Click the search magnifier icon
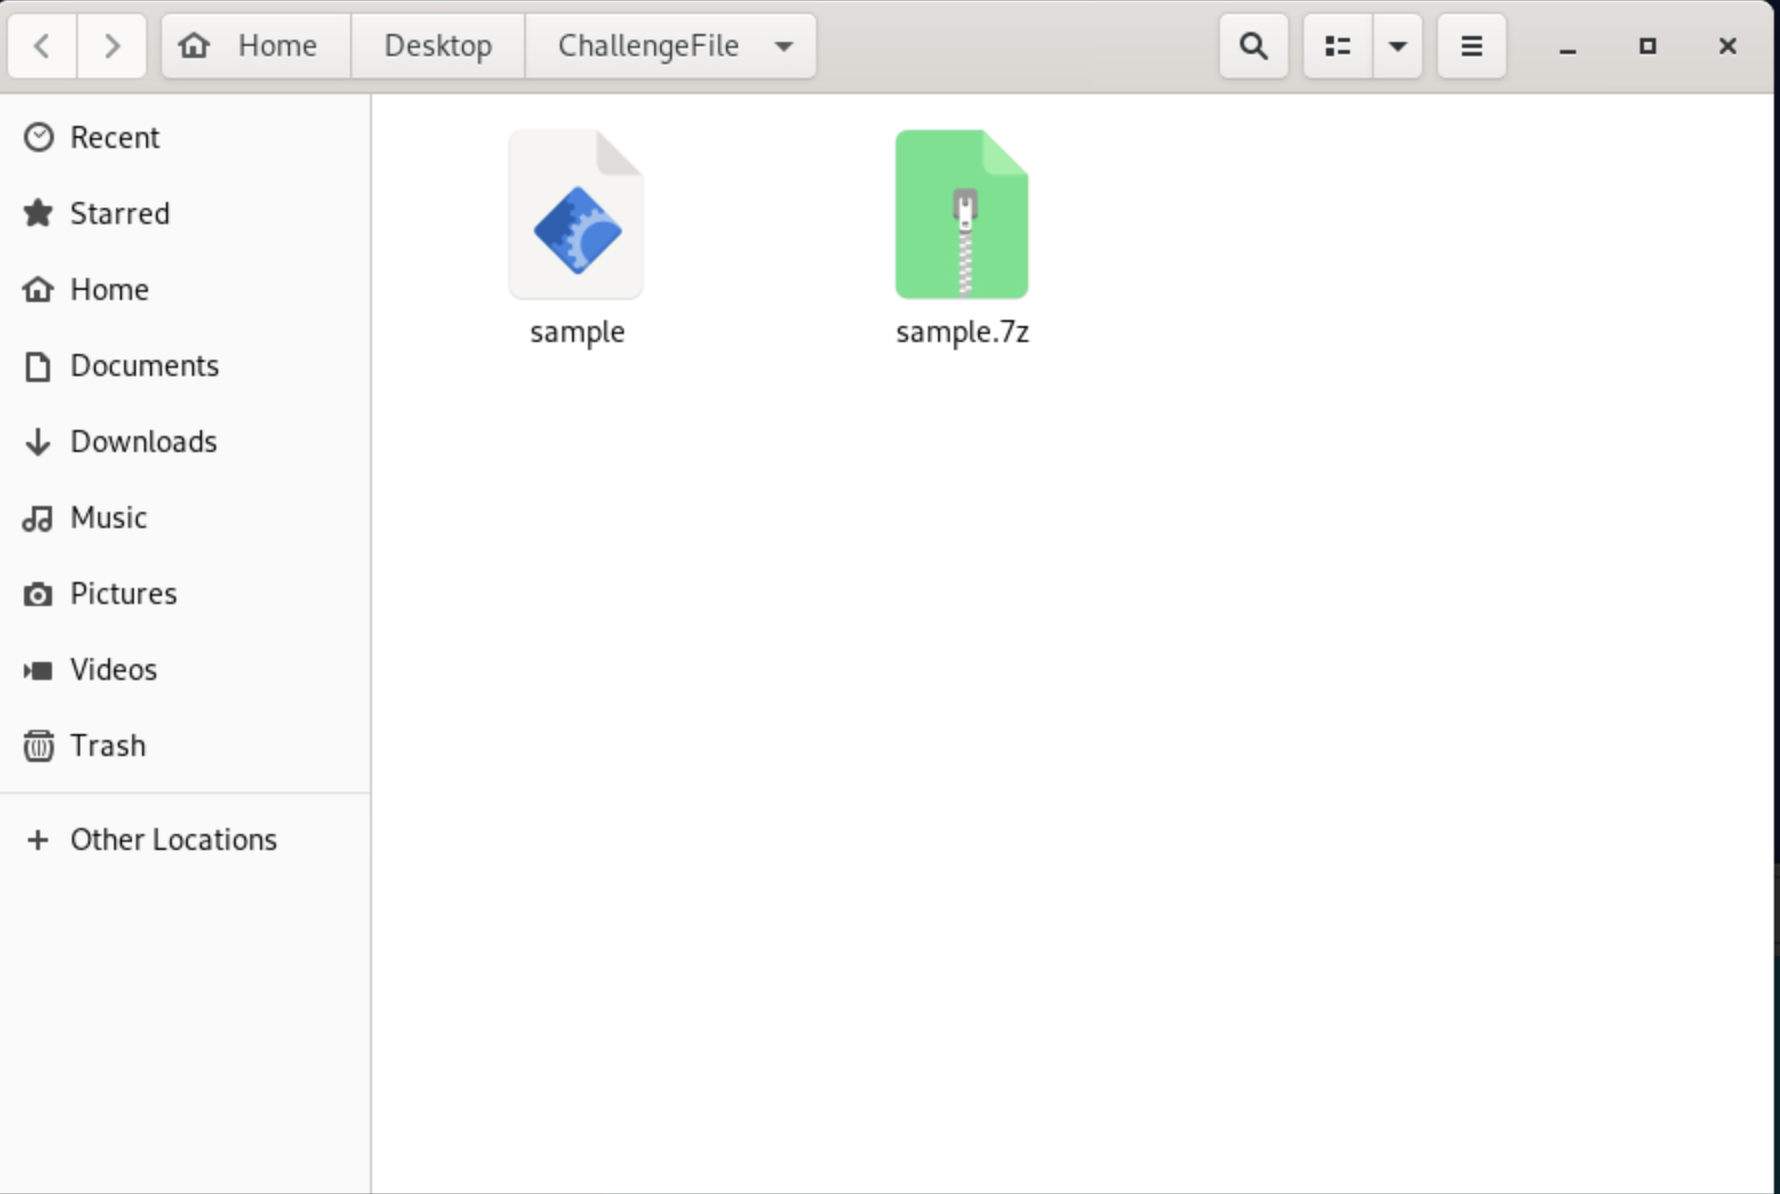 pyautogui.click(x=1253, y=46)
